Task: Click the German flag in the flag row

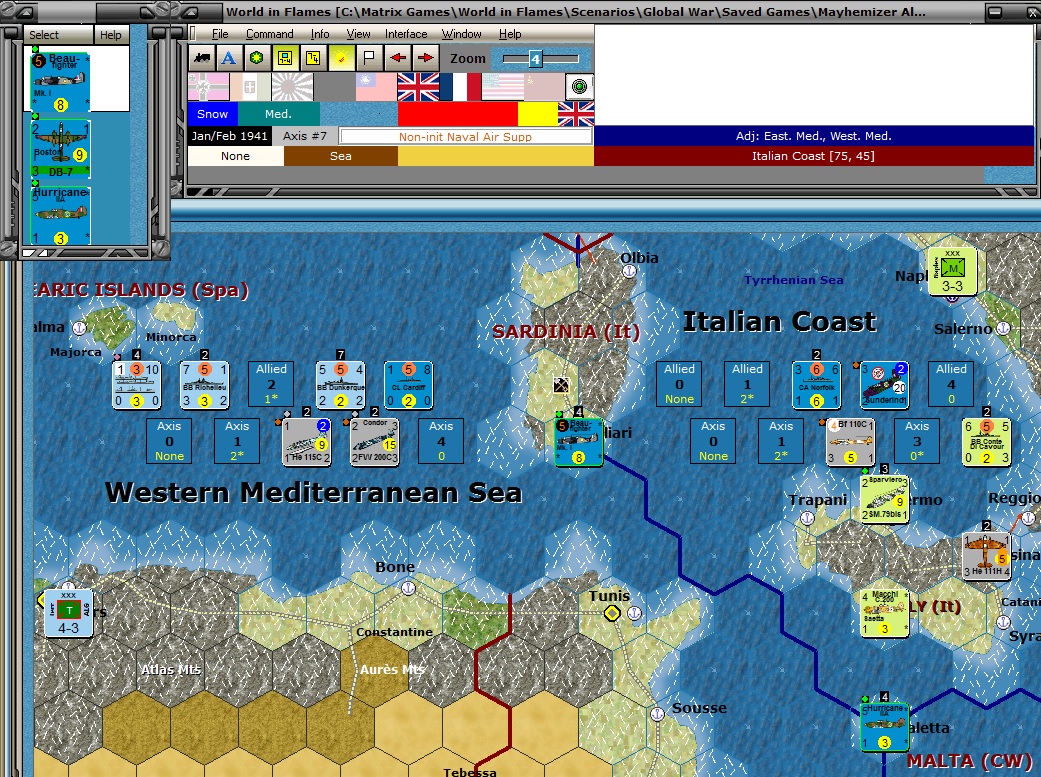Action: [x=208, y=87]
